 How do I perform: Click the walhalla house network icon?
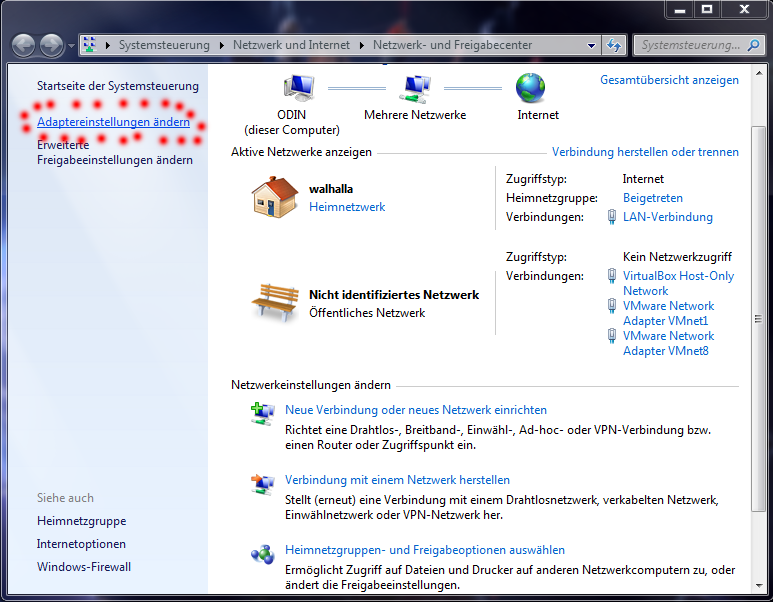pyautogui.click(x=275, y=197)
